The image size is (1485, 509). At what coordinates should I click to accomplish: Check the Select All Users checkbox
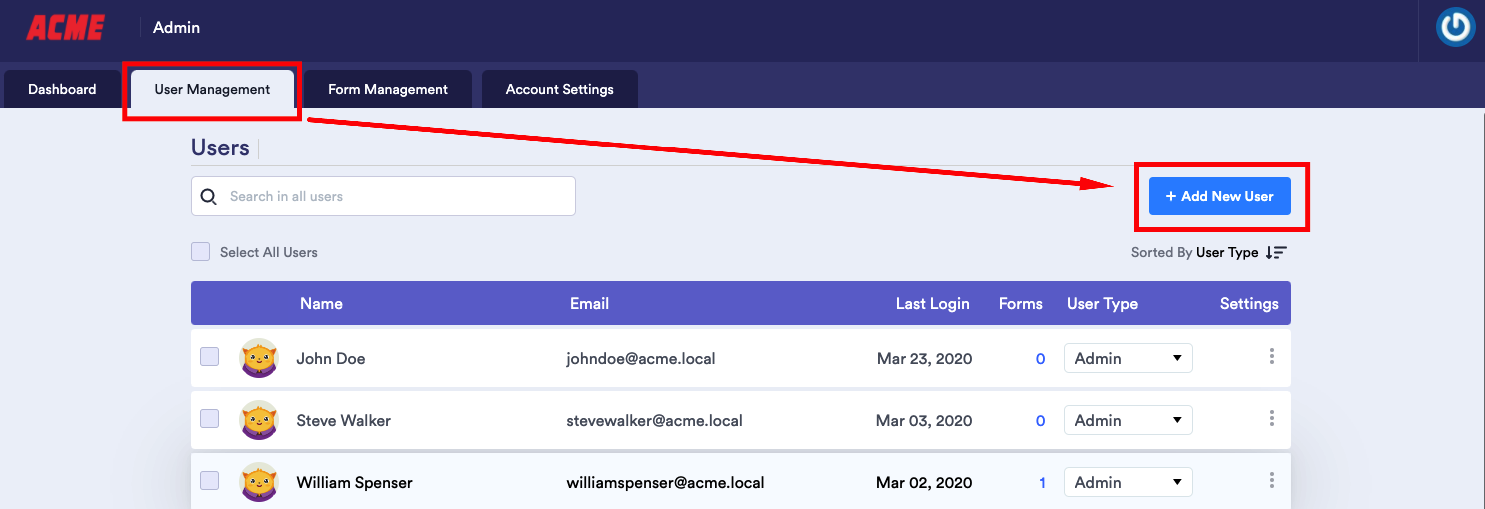(x=201, y=252)
